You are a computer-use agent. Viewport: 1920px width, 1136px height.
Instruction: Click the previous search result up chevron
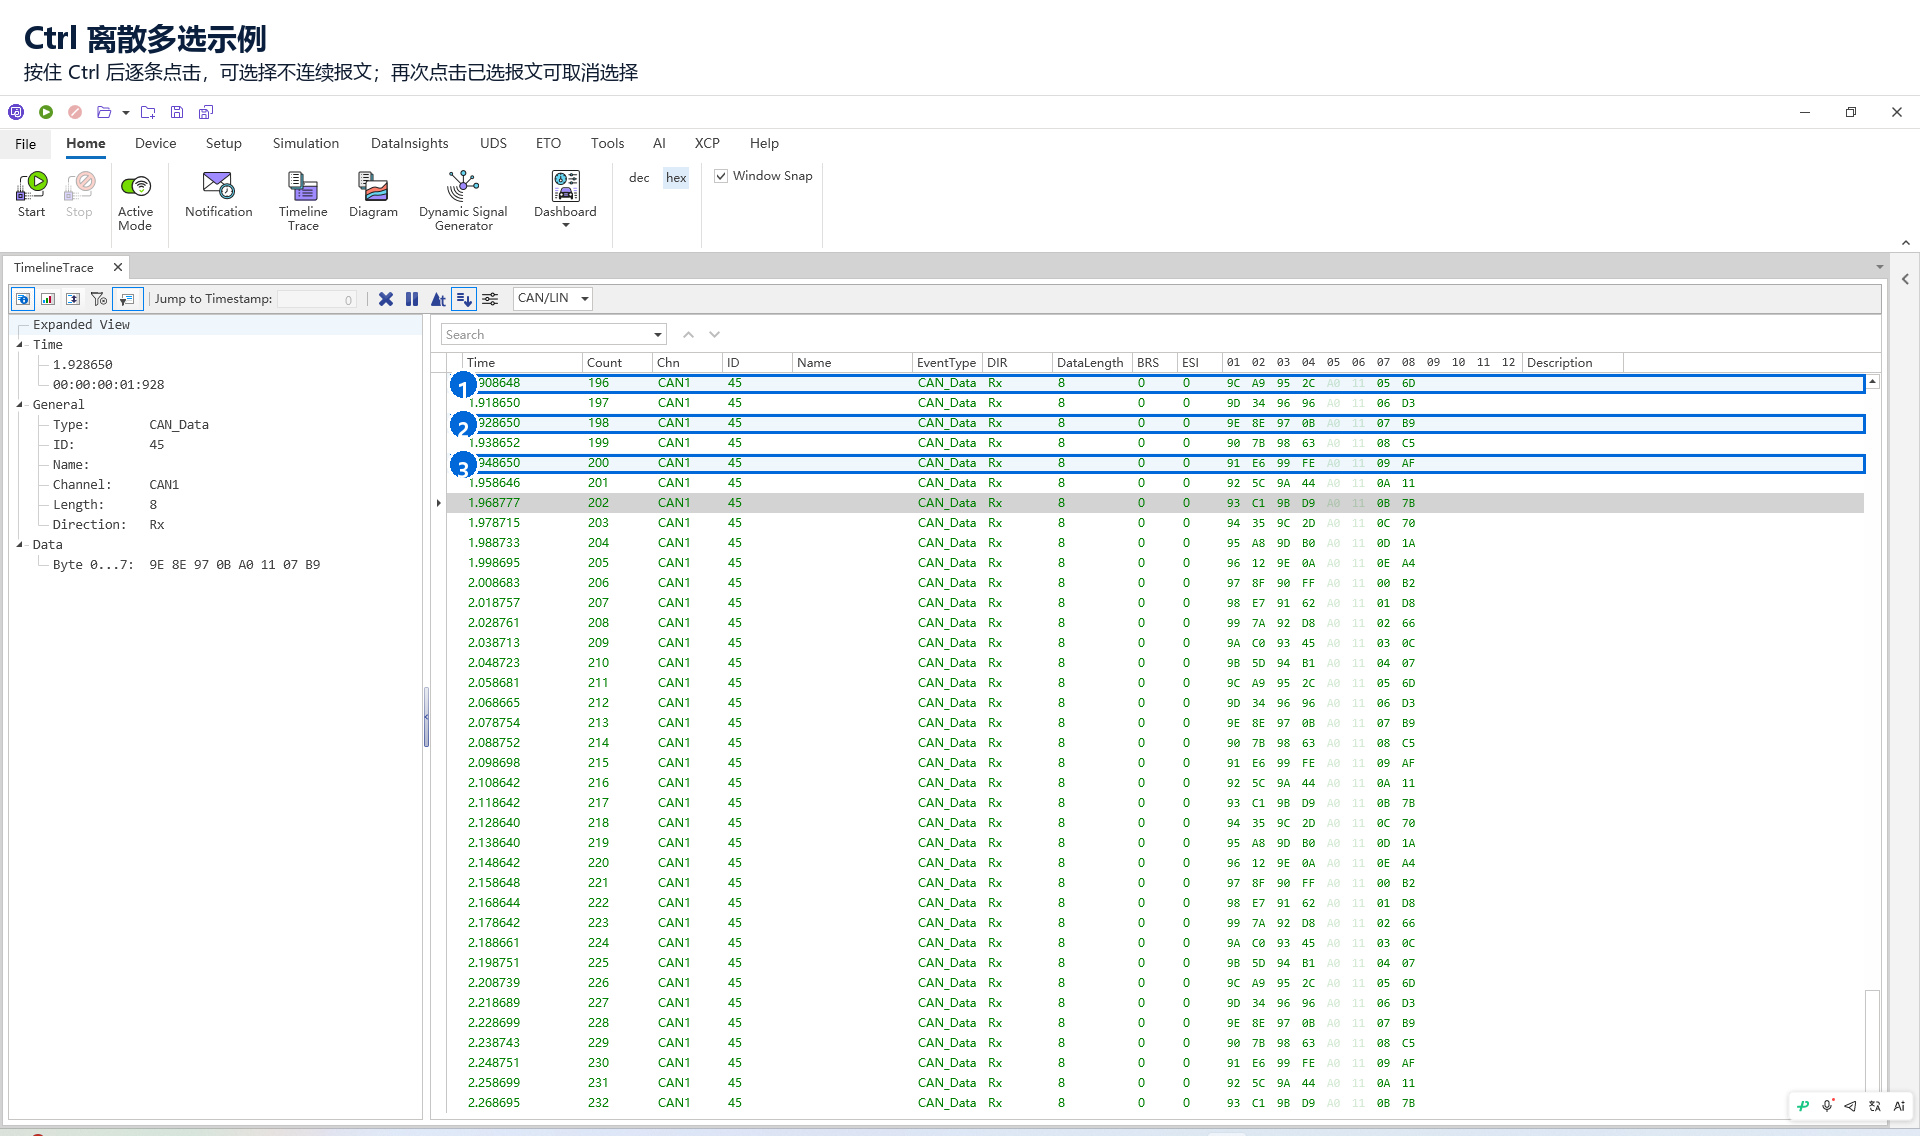(688, 335)
